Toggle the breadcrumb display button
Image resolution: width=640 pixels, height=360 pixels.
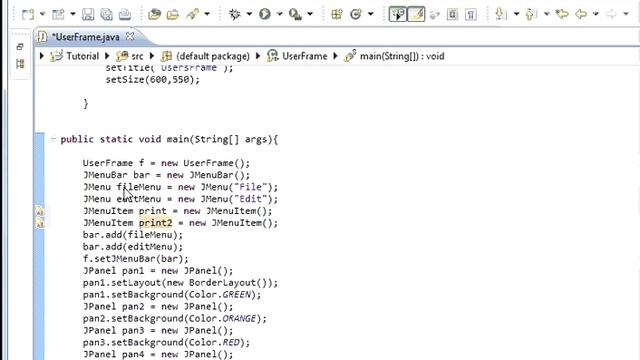pos(398,14)
